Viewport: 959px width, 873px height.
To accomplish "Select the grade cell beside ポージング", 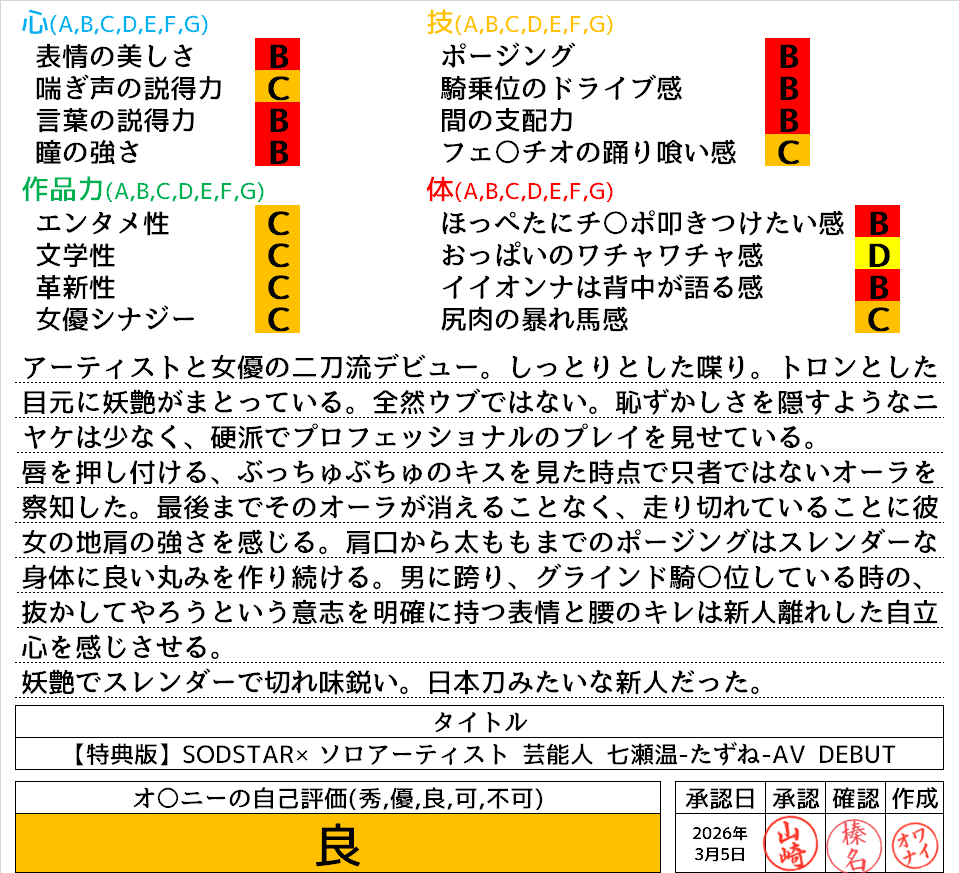I will pos(787,55).
